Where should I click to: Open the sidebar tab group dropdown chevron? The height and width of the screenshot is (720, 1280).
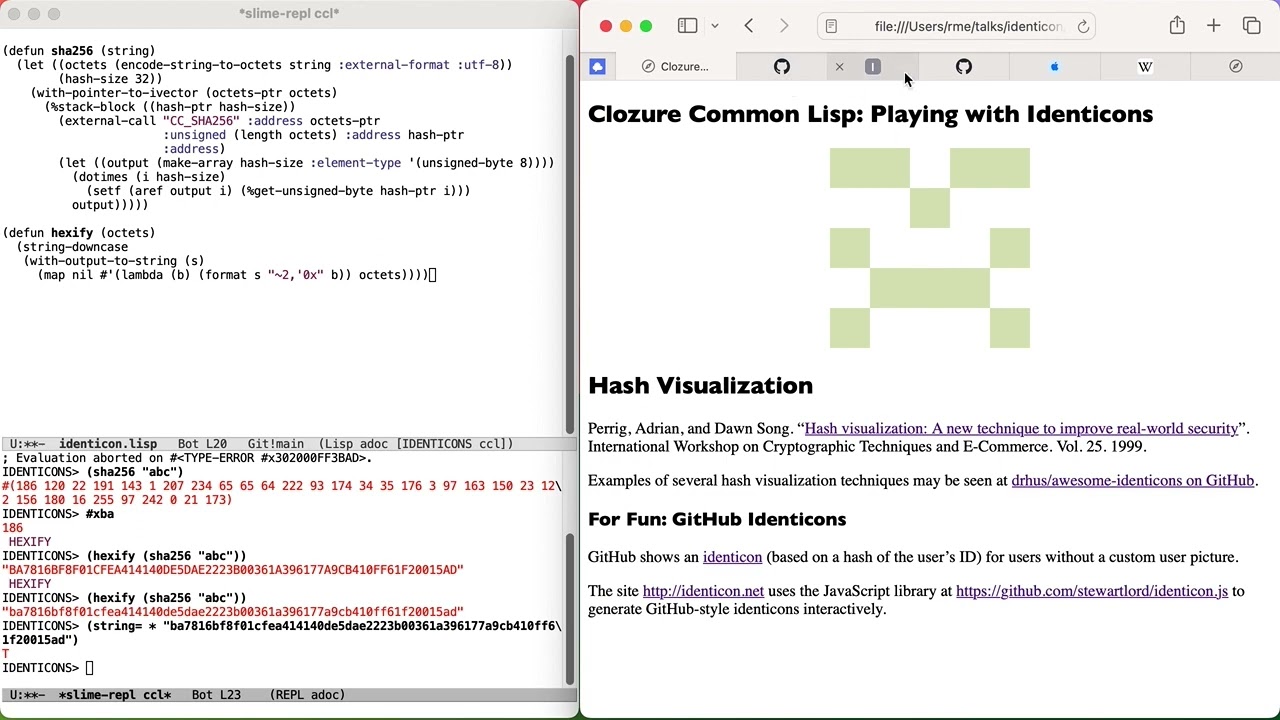click(714, 26)
